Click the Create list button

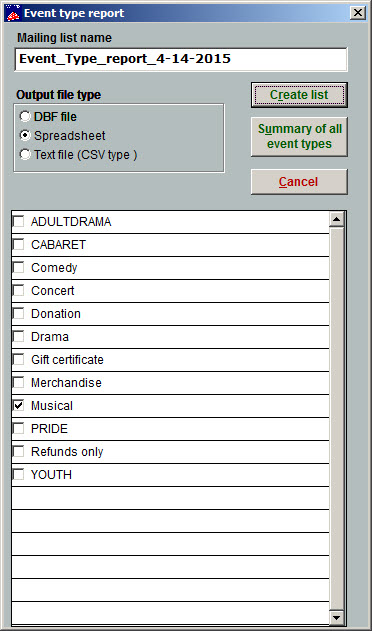click(299, 95)
